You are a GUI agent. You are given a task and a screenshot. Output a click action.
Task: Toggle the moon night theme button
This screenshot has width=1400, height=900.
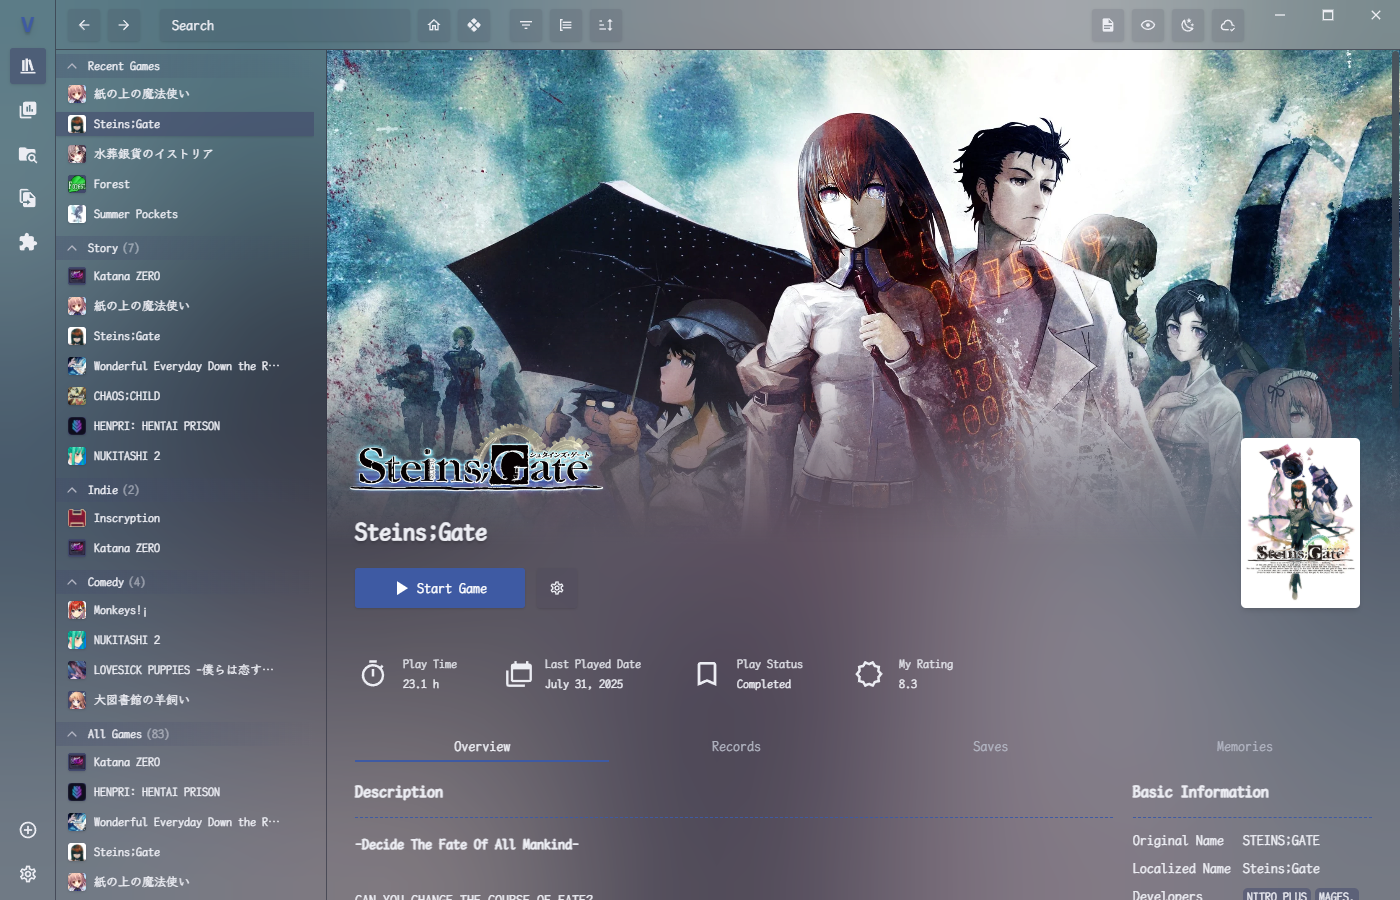point(1188,25)
